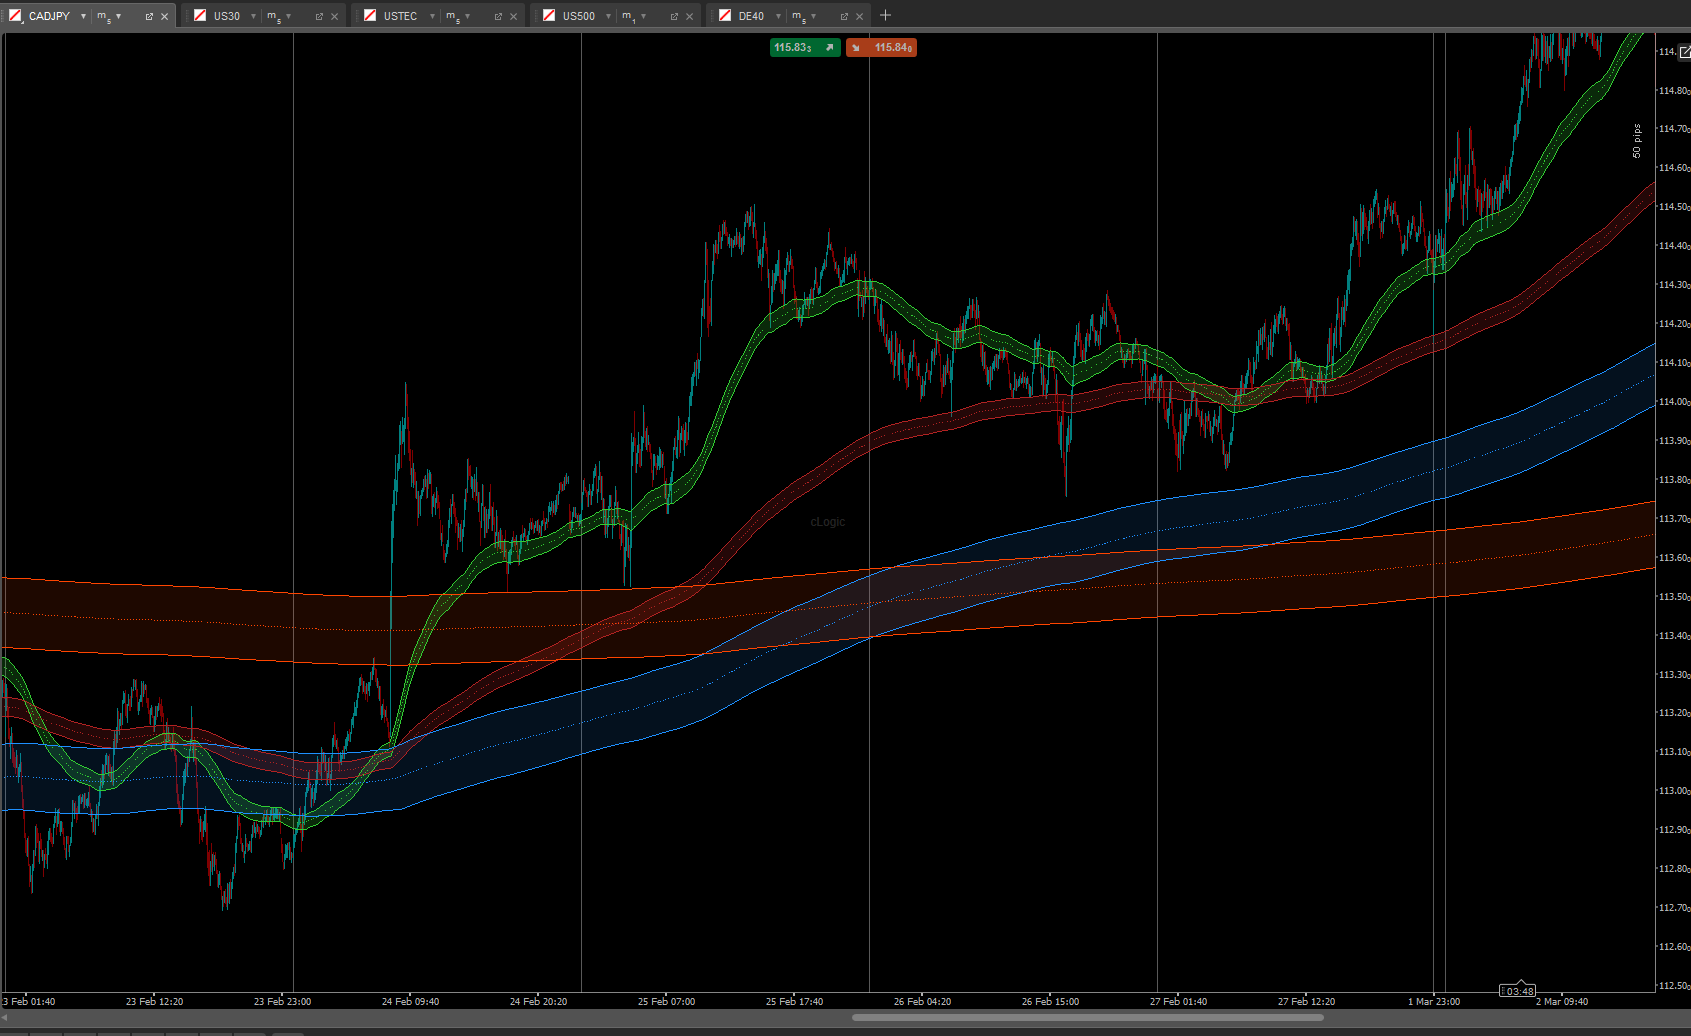
Task: Click the USTEC symbol icon on its tab
Action: 370,15
